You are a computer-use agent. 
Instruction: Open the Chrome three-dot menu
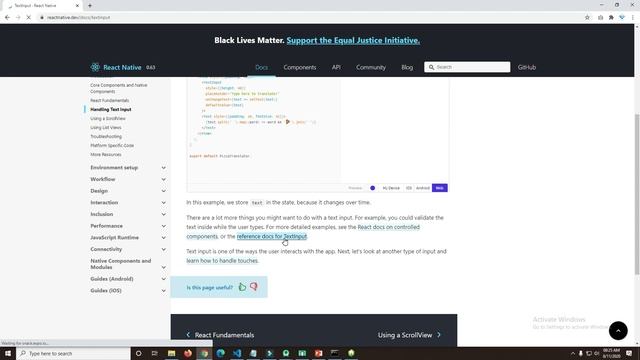(633, 18)
